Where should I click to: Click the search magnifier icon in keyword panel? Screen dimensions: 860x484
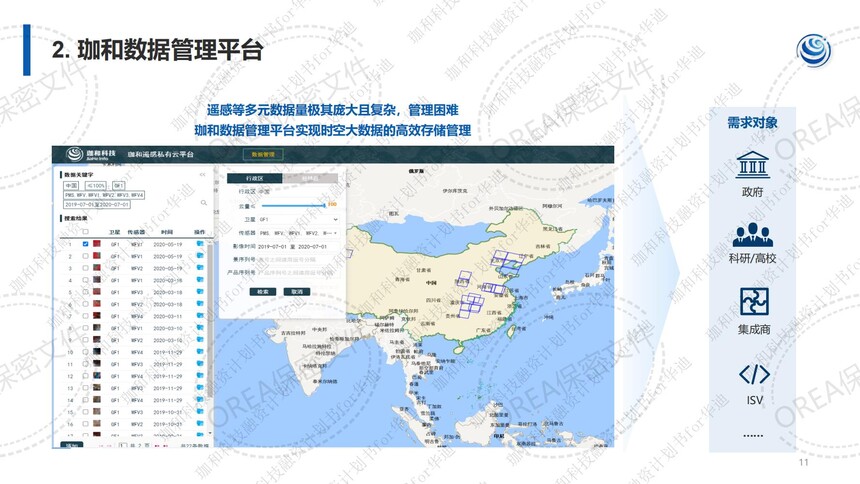point(203,202)
